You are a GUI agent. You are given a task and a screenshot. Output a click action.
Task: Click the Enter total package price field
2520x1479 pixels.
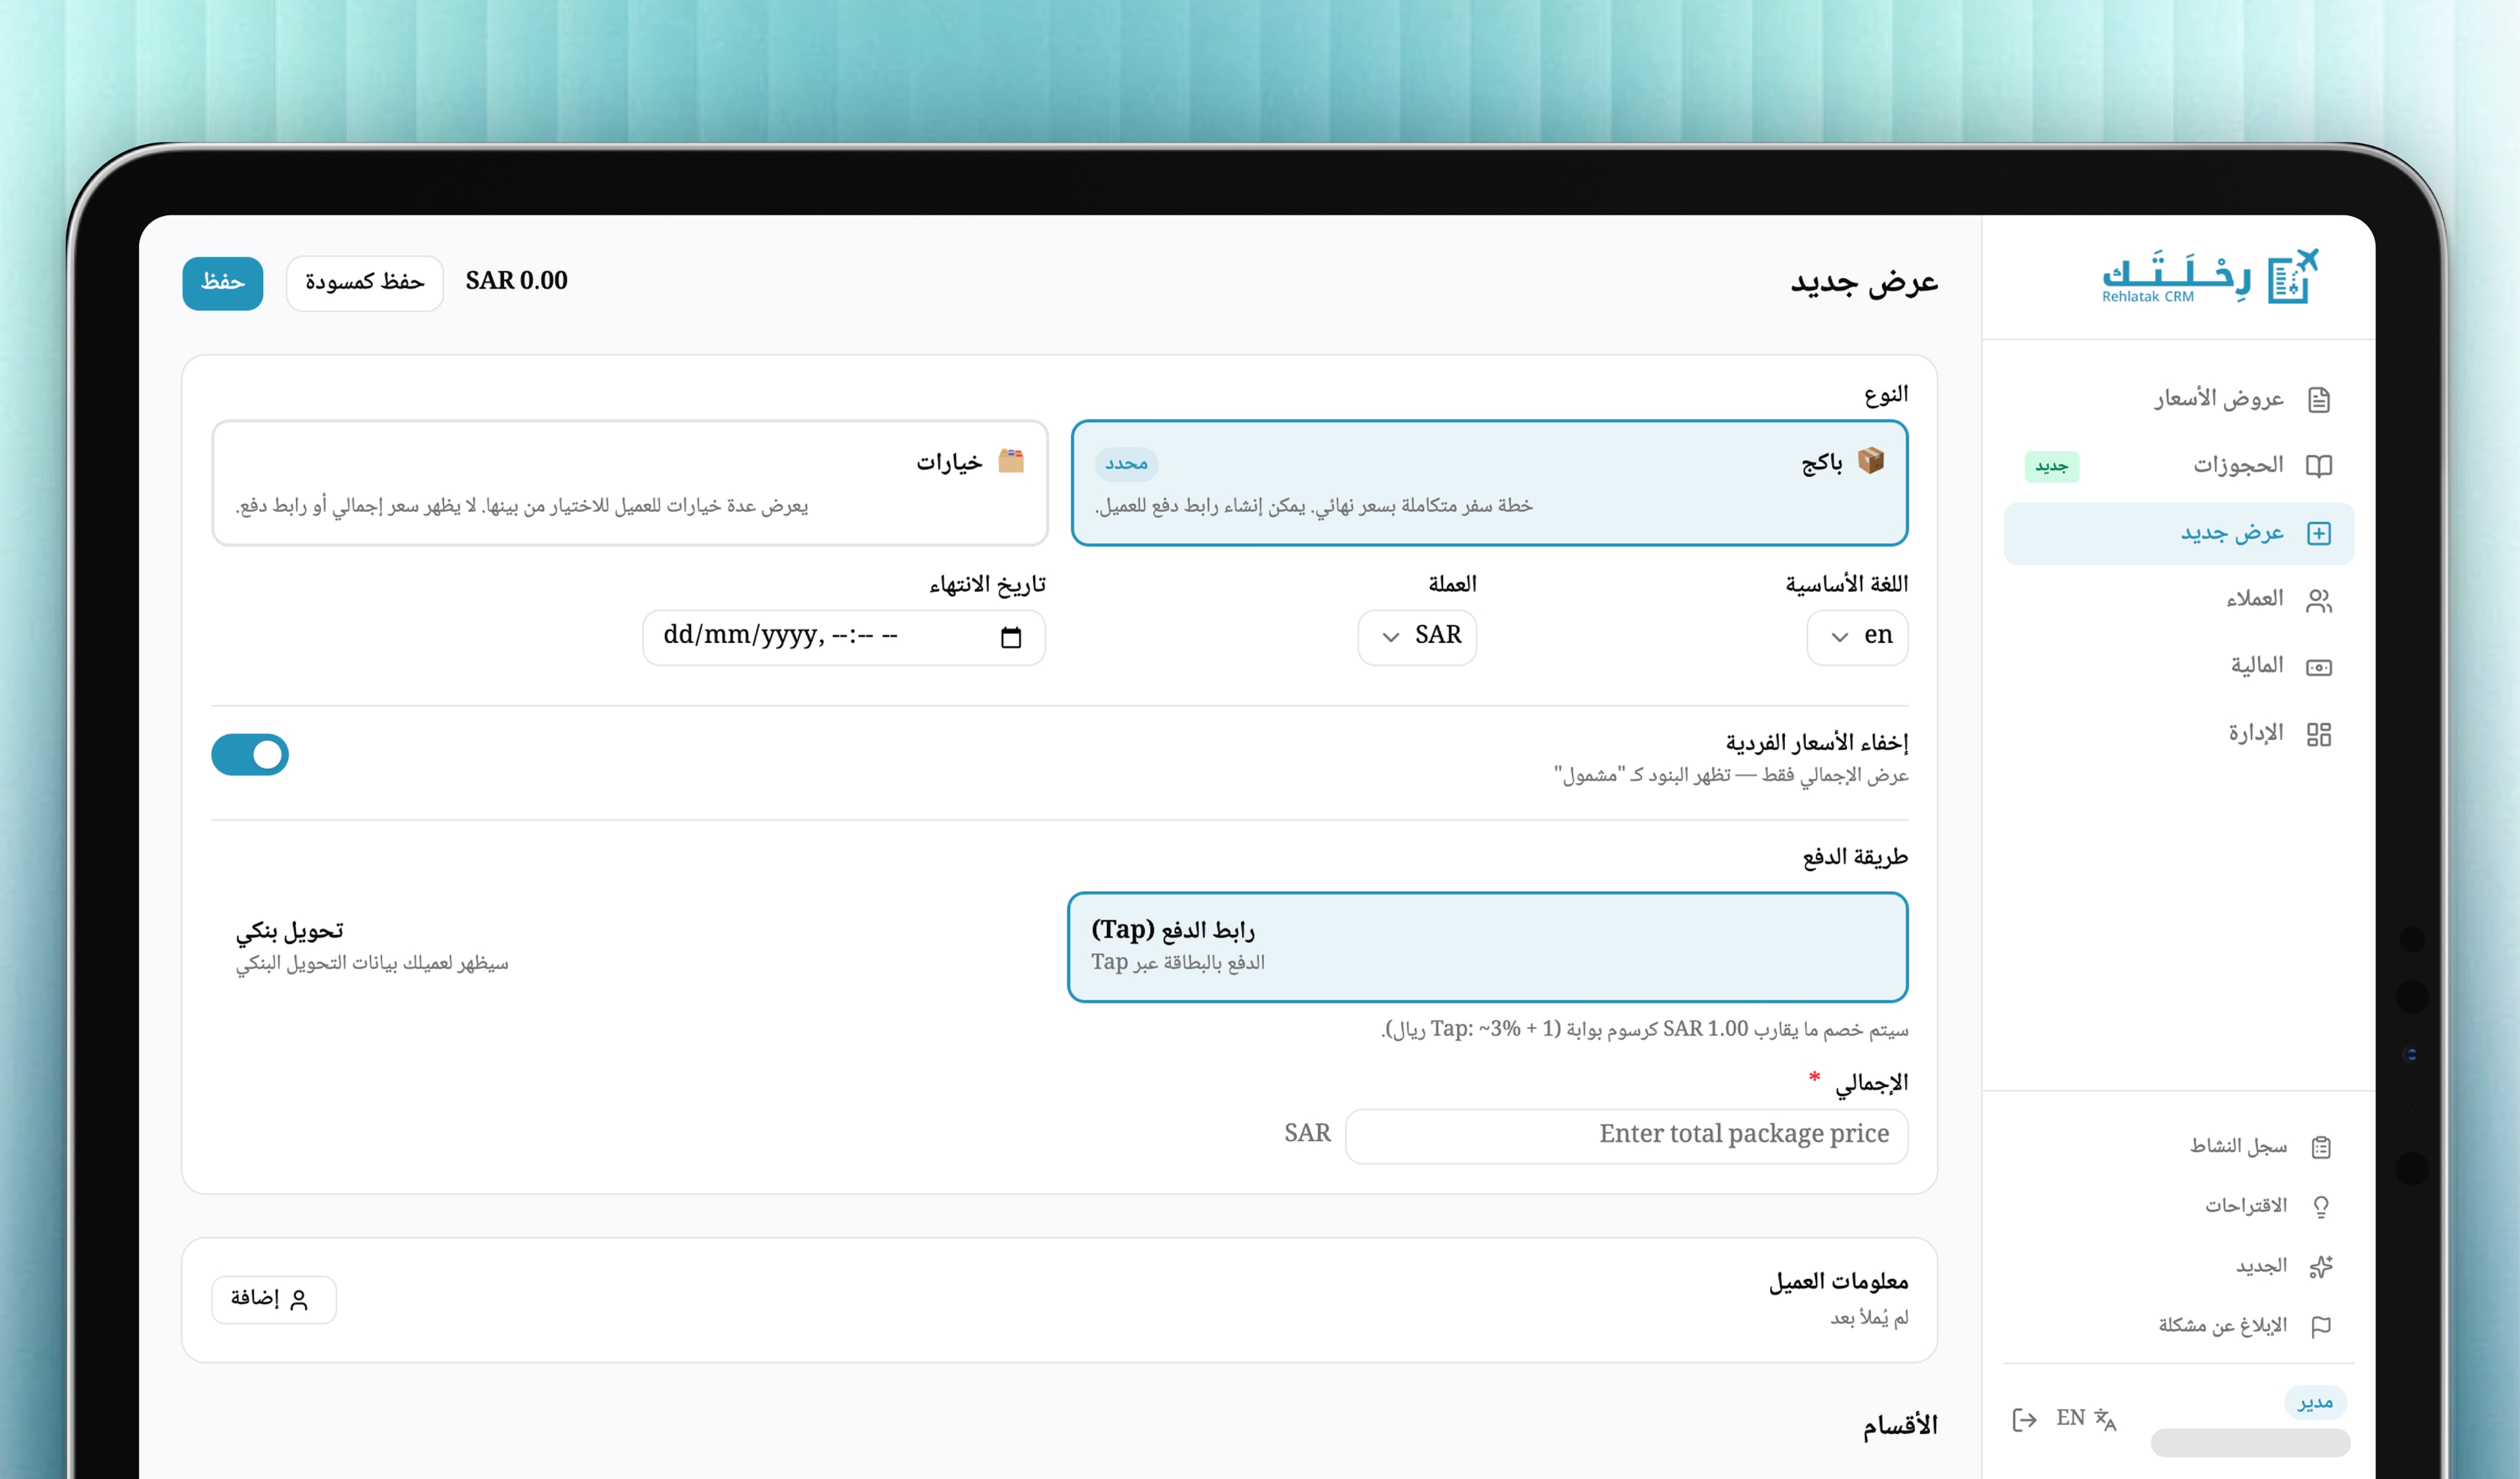click(x=1627, y=1136)
